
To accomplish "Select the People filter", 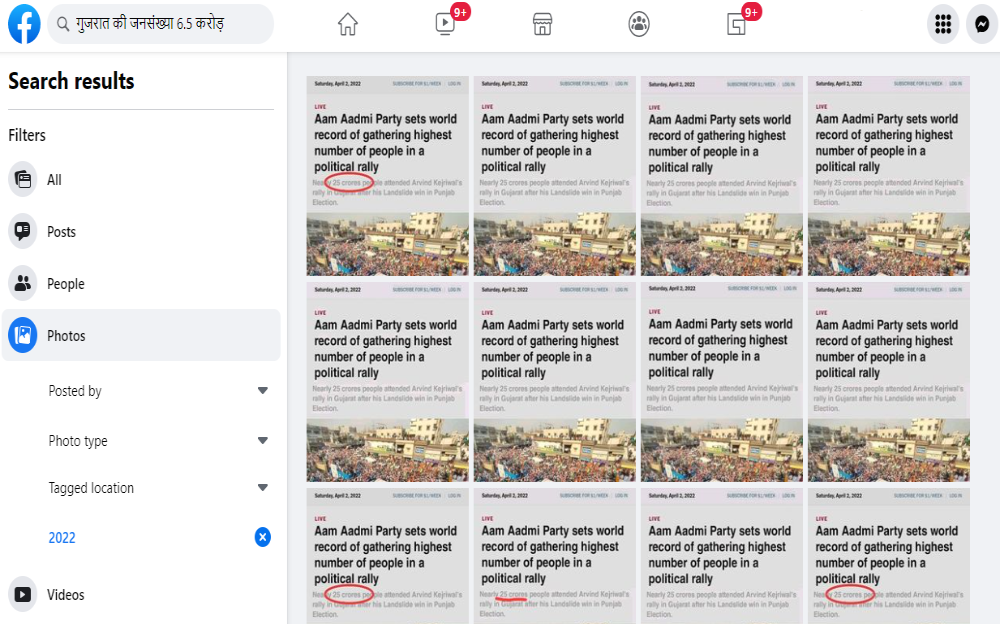I will tap(65, 284).
